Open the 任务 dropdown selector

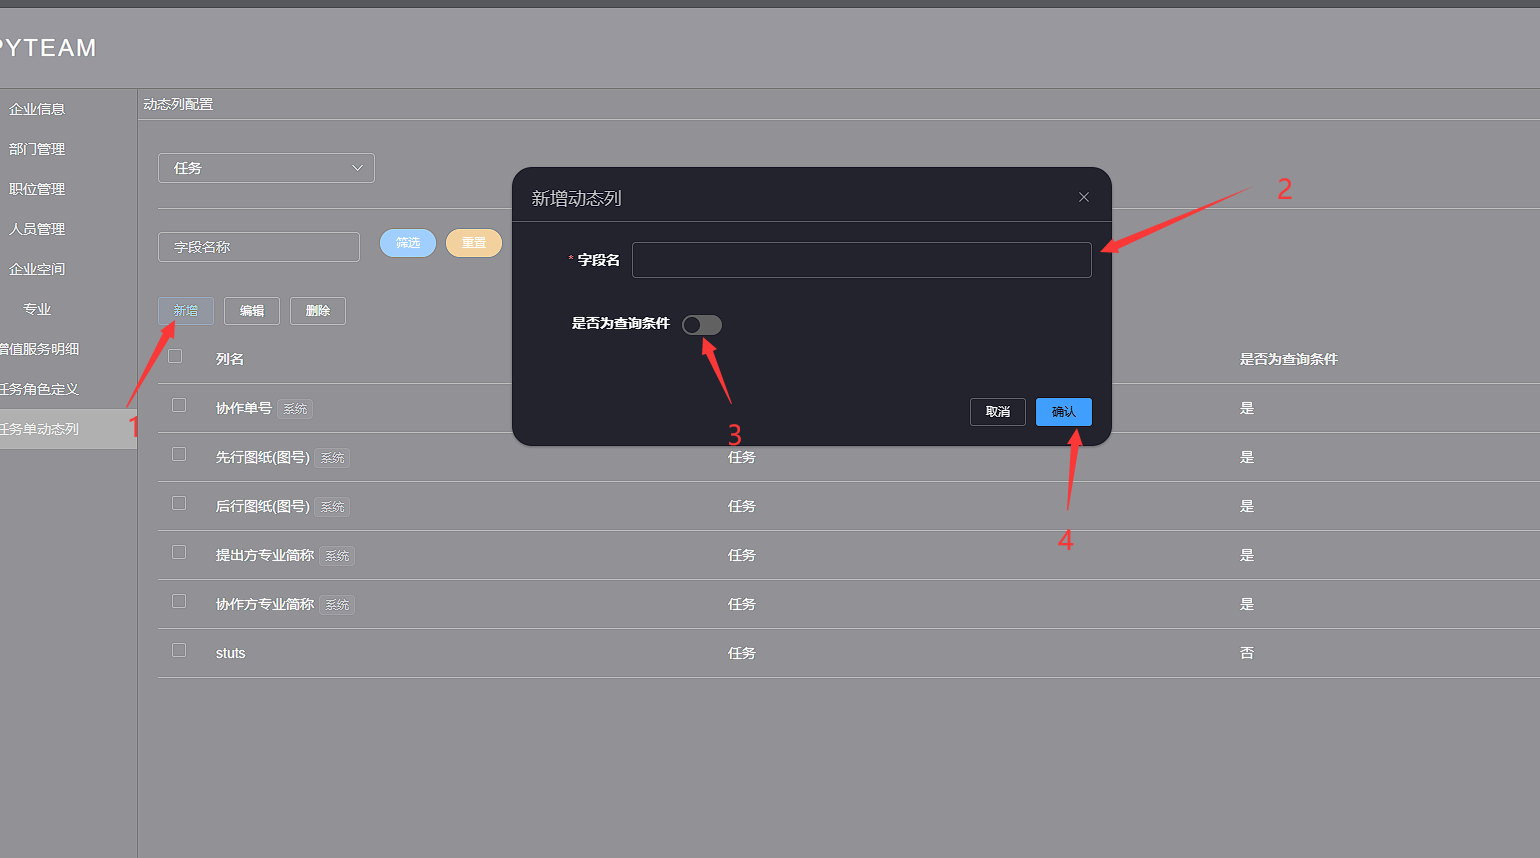(x=266, y=168)
